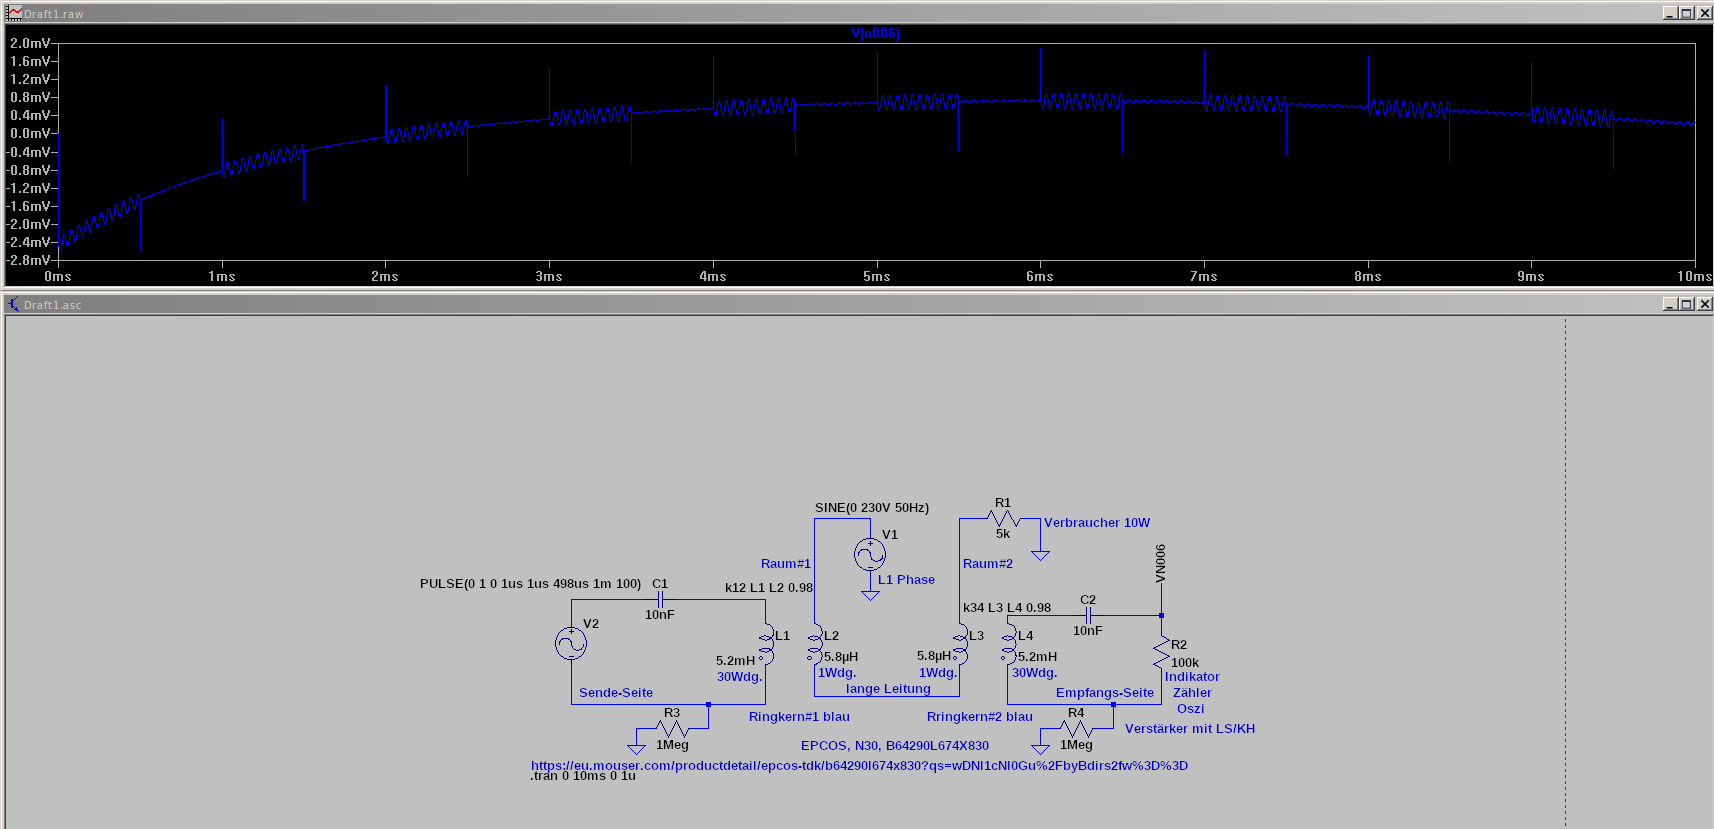This screenshot has width=1714, height=829.
Task: Click the 5.8µH value of L2
Action: (841, 656)
